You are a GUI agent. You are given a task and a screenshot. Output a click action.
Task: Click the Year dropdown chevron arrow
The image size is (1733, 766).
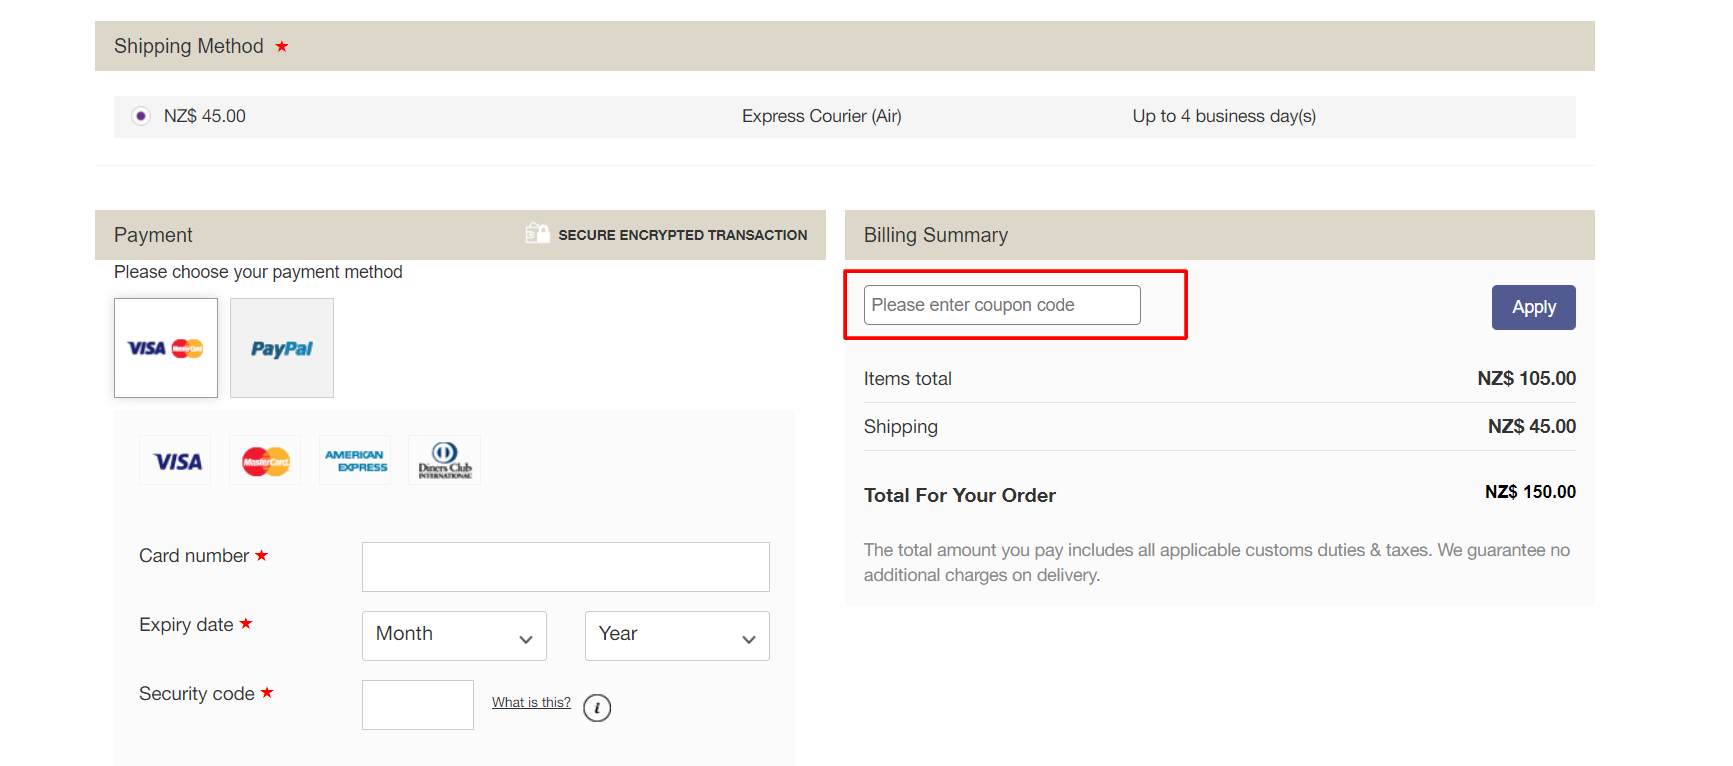tap(749, 640)
